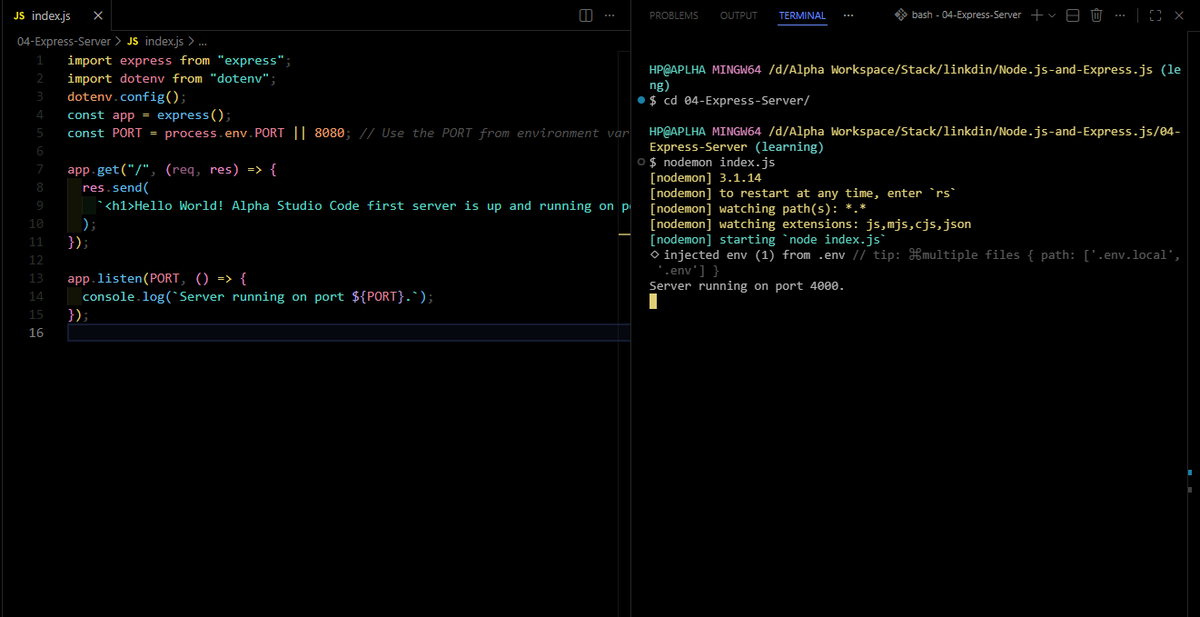Click 'Hello World!' heading string on line 9

pos(179,206)
